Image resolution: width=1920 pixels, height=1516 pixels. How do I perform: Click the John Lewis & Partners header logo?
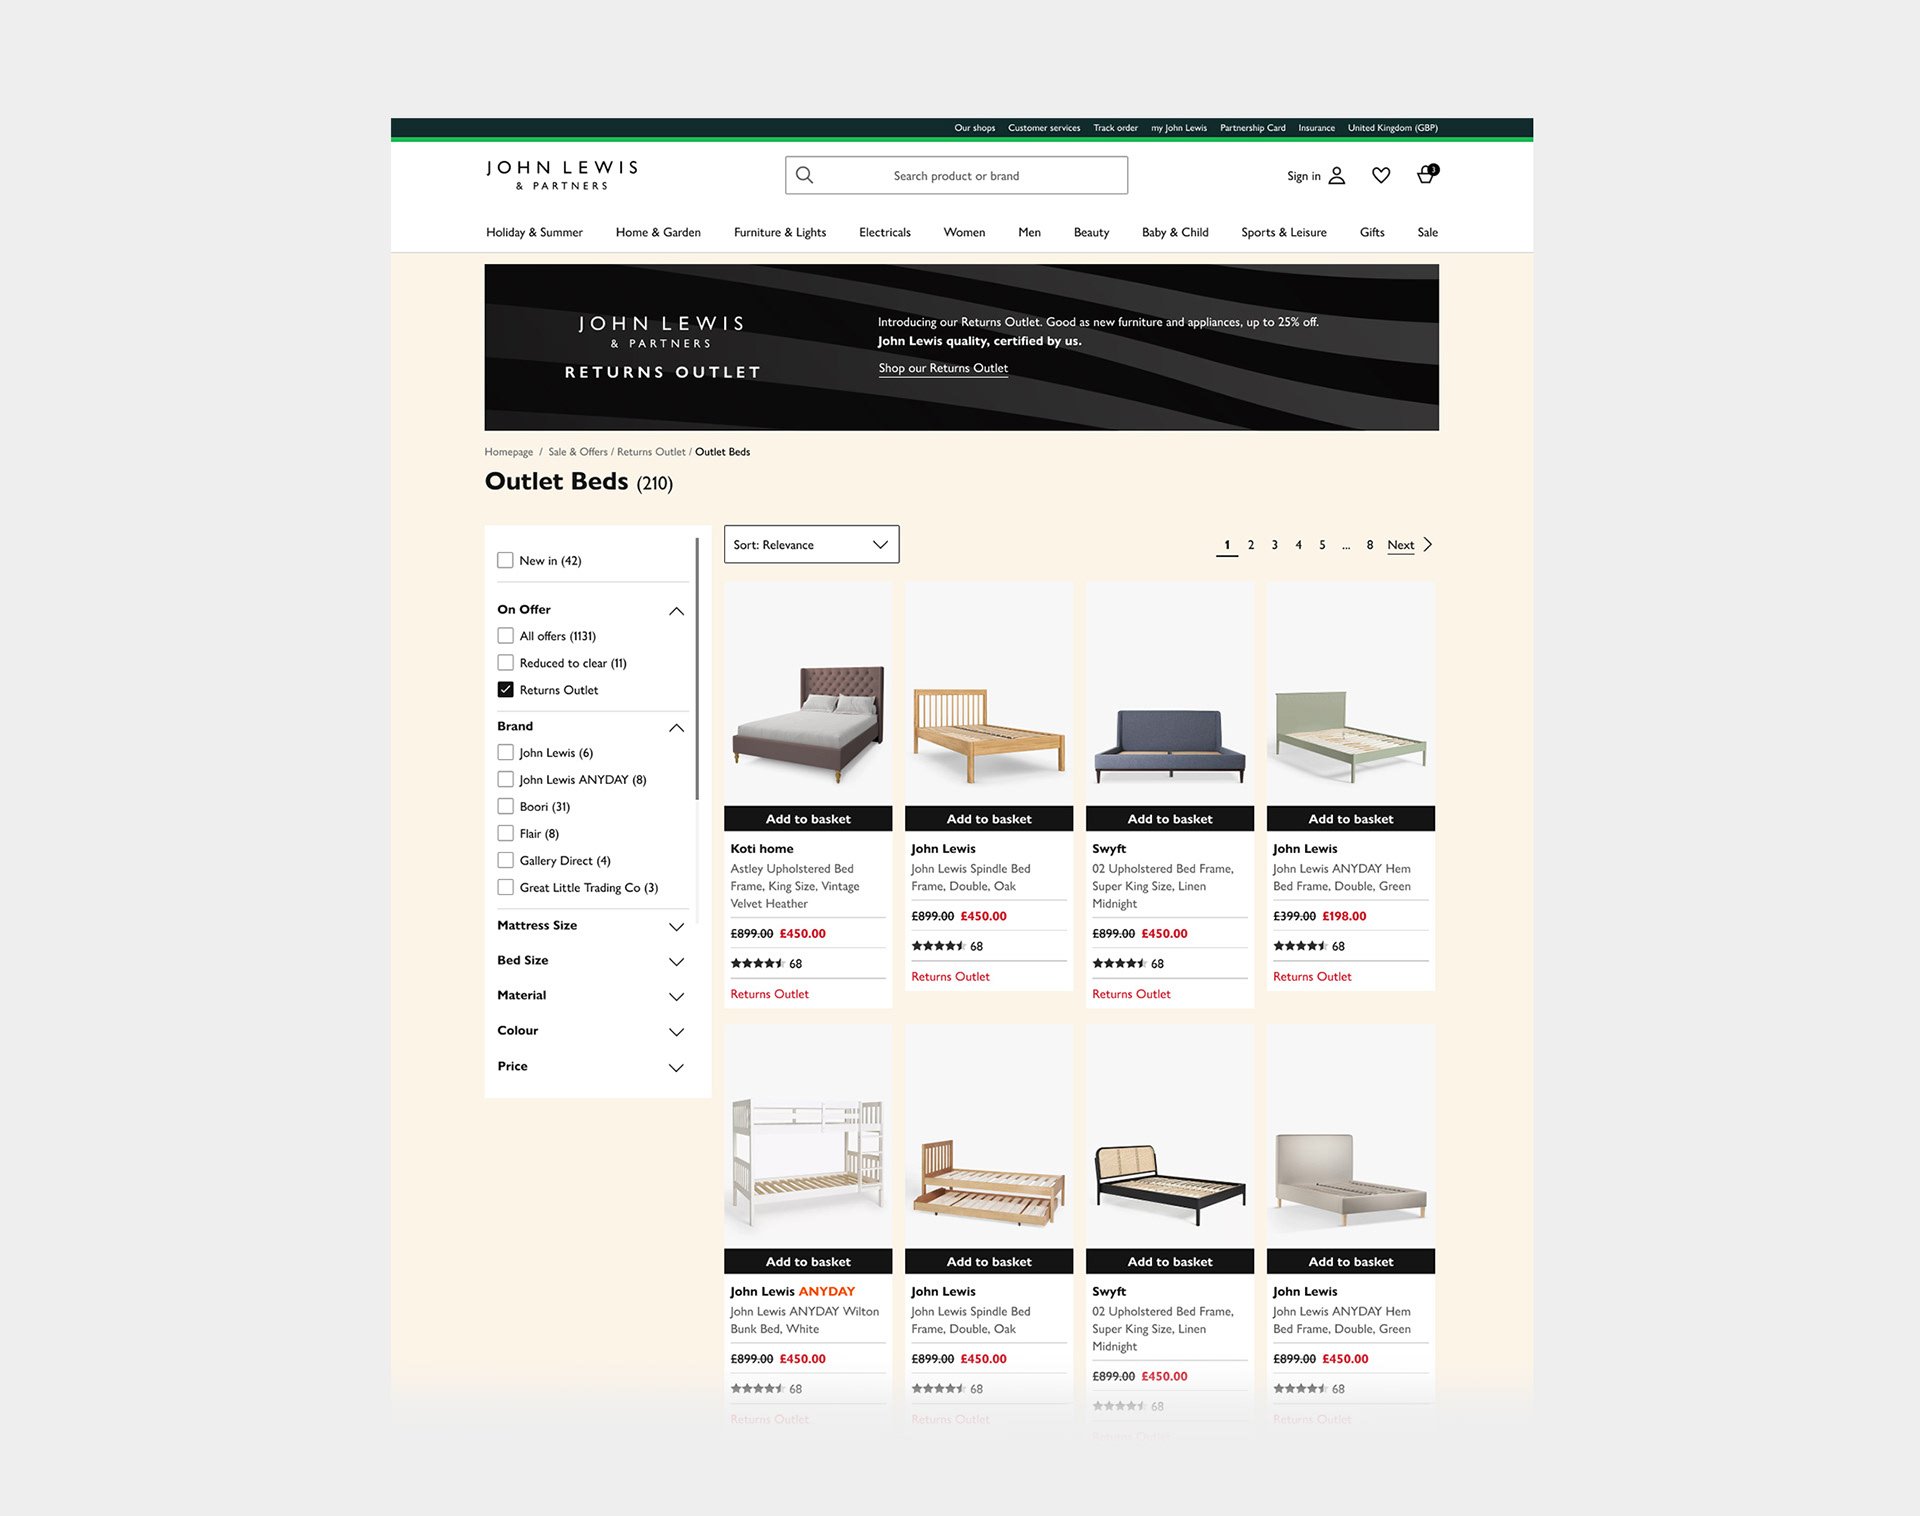point(562,175)
